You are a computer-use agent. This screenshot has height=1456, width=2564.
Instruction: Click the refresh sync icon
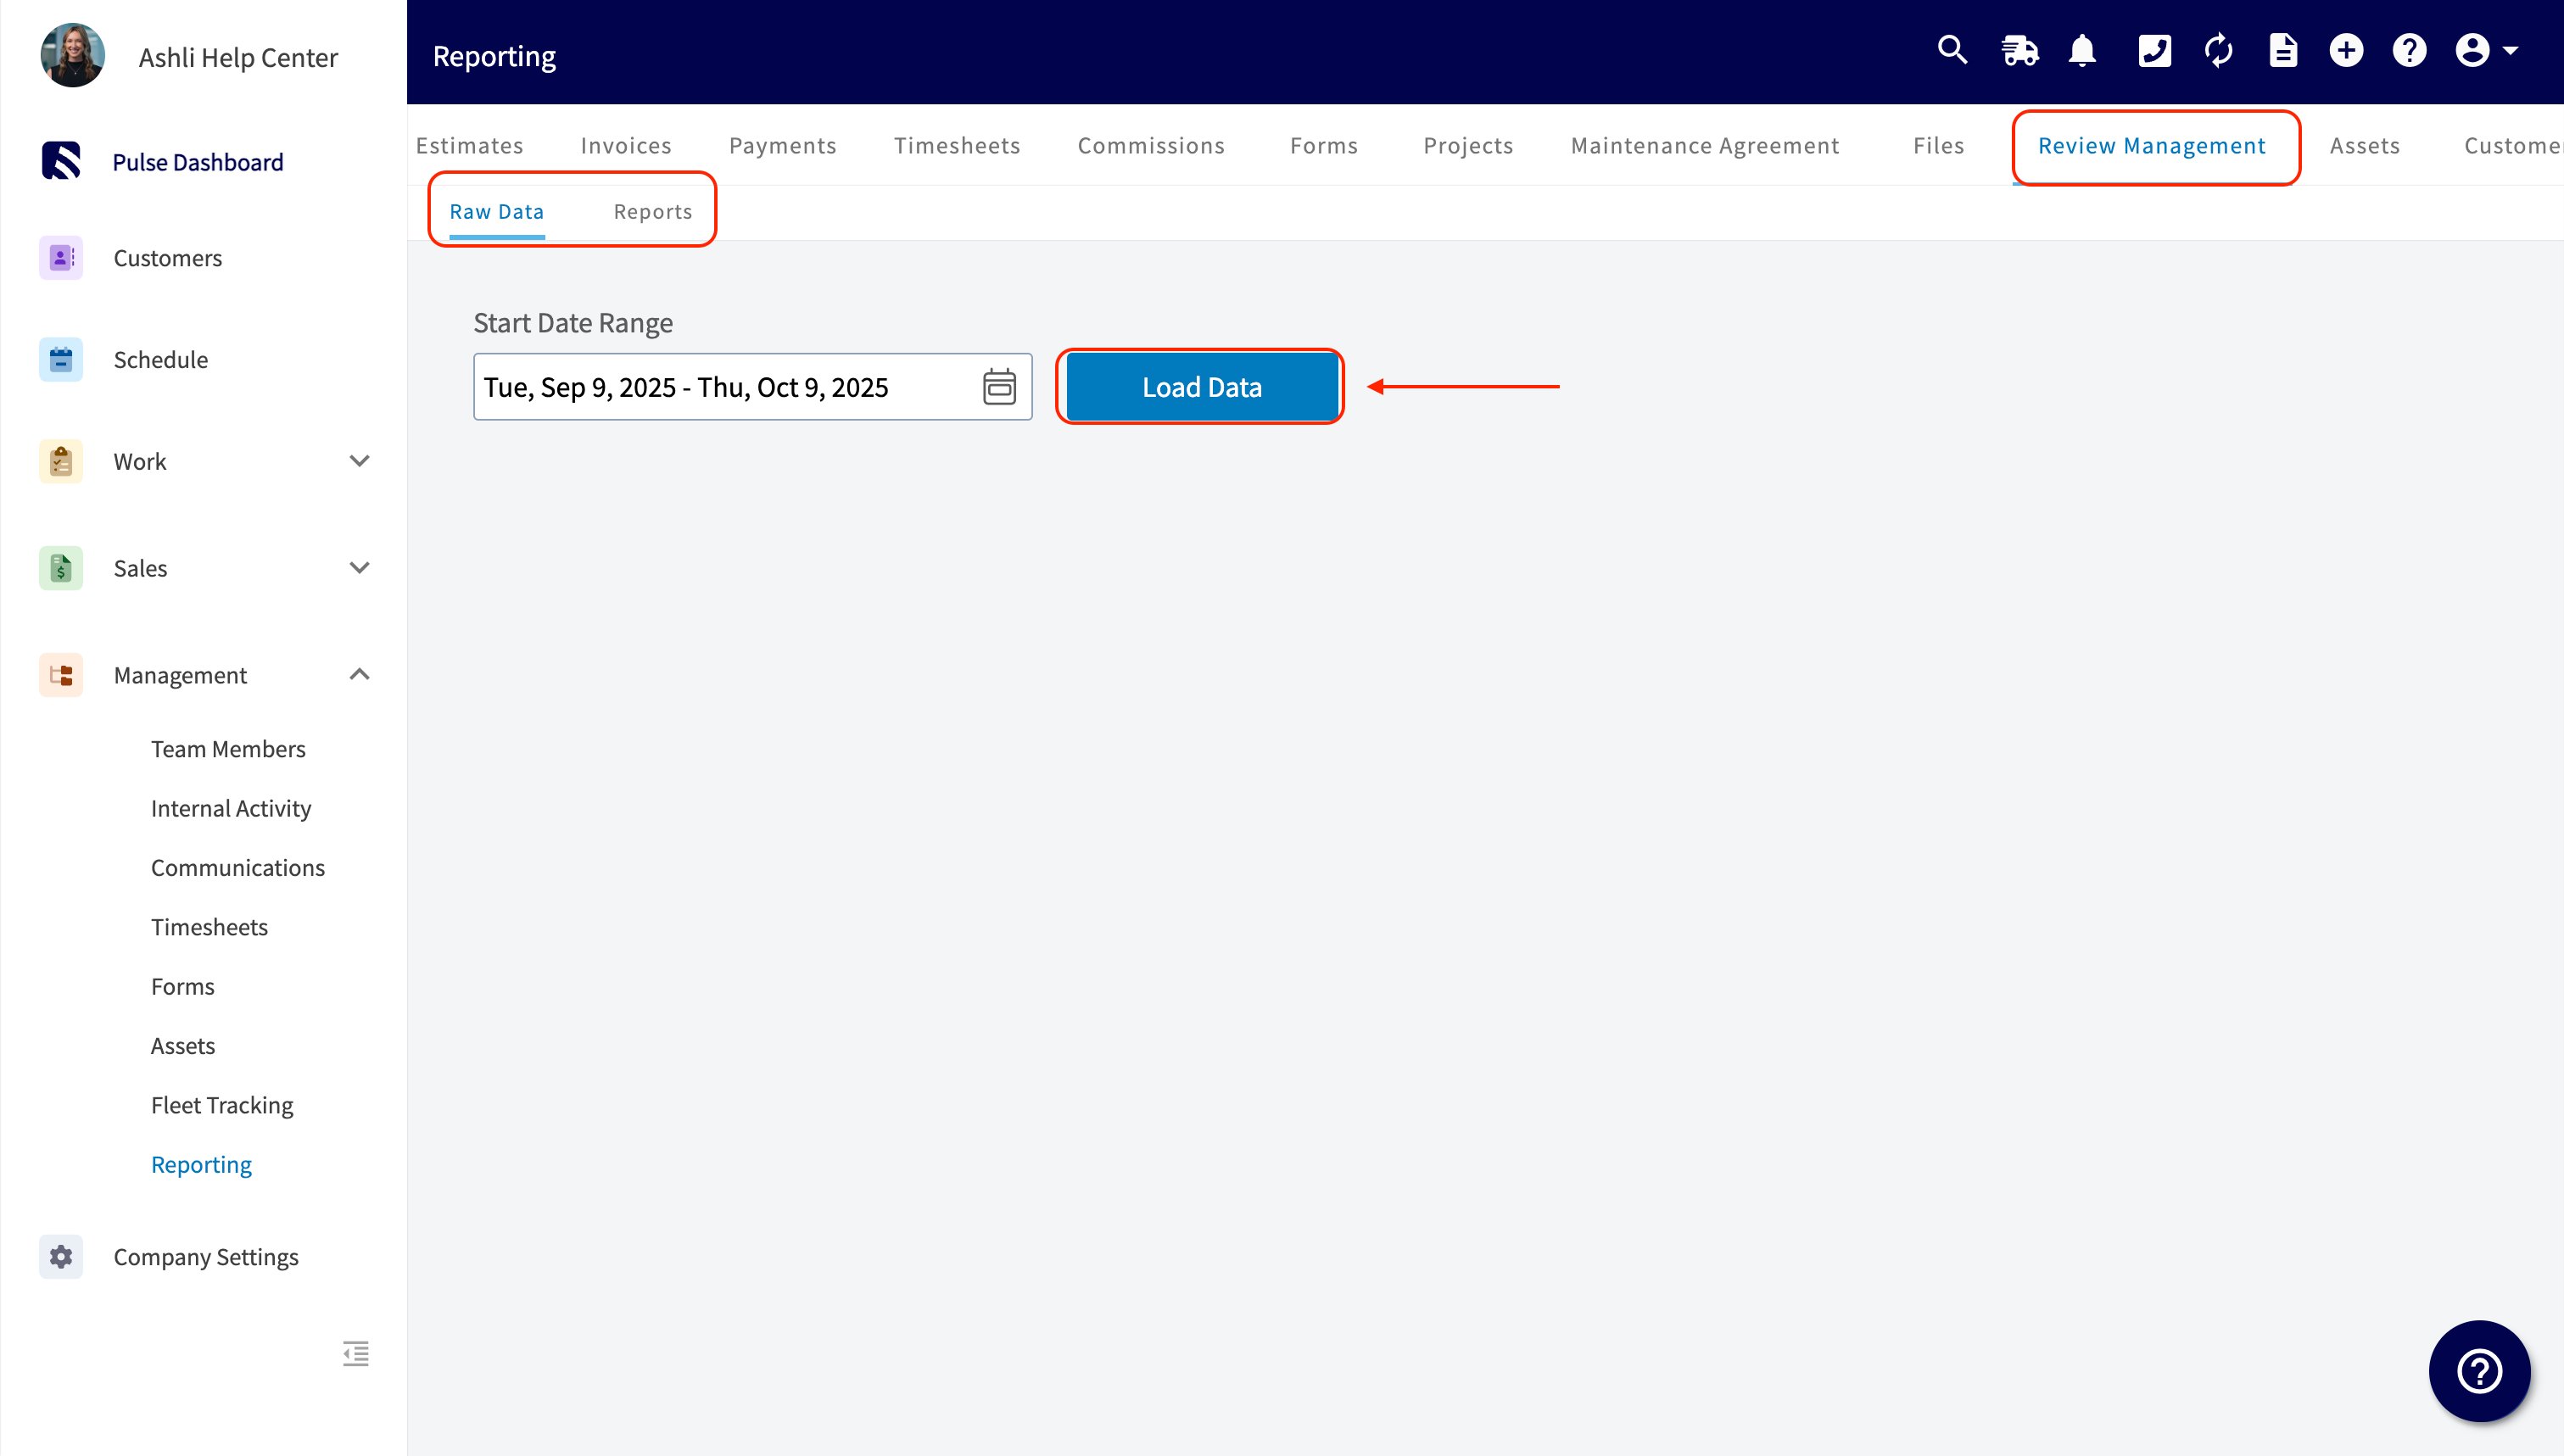[x=2219, y=51]
